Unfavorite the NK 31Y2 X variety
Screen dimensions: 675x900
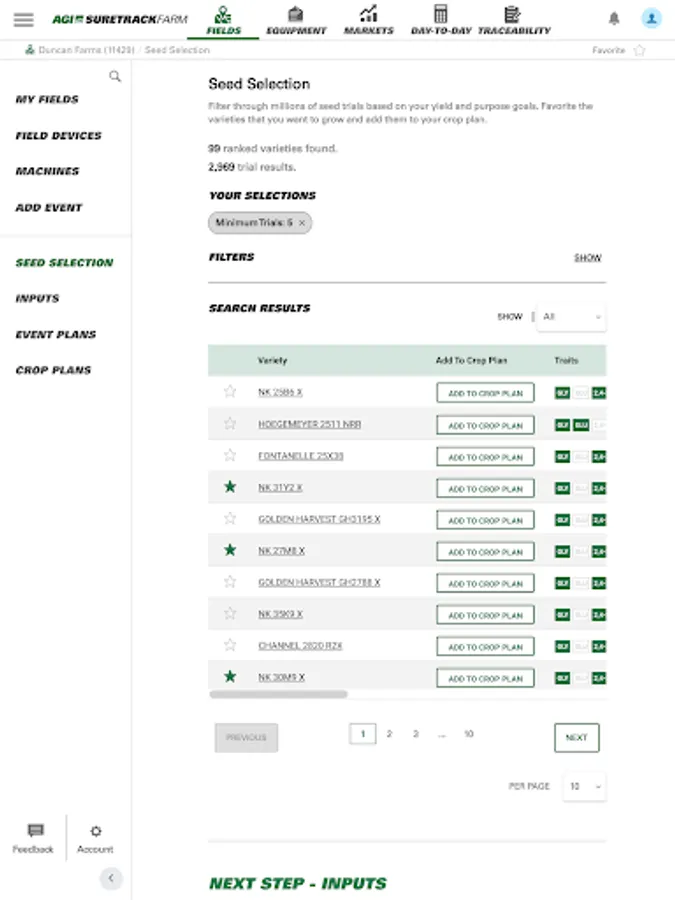click(230, 487)
